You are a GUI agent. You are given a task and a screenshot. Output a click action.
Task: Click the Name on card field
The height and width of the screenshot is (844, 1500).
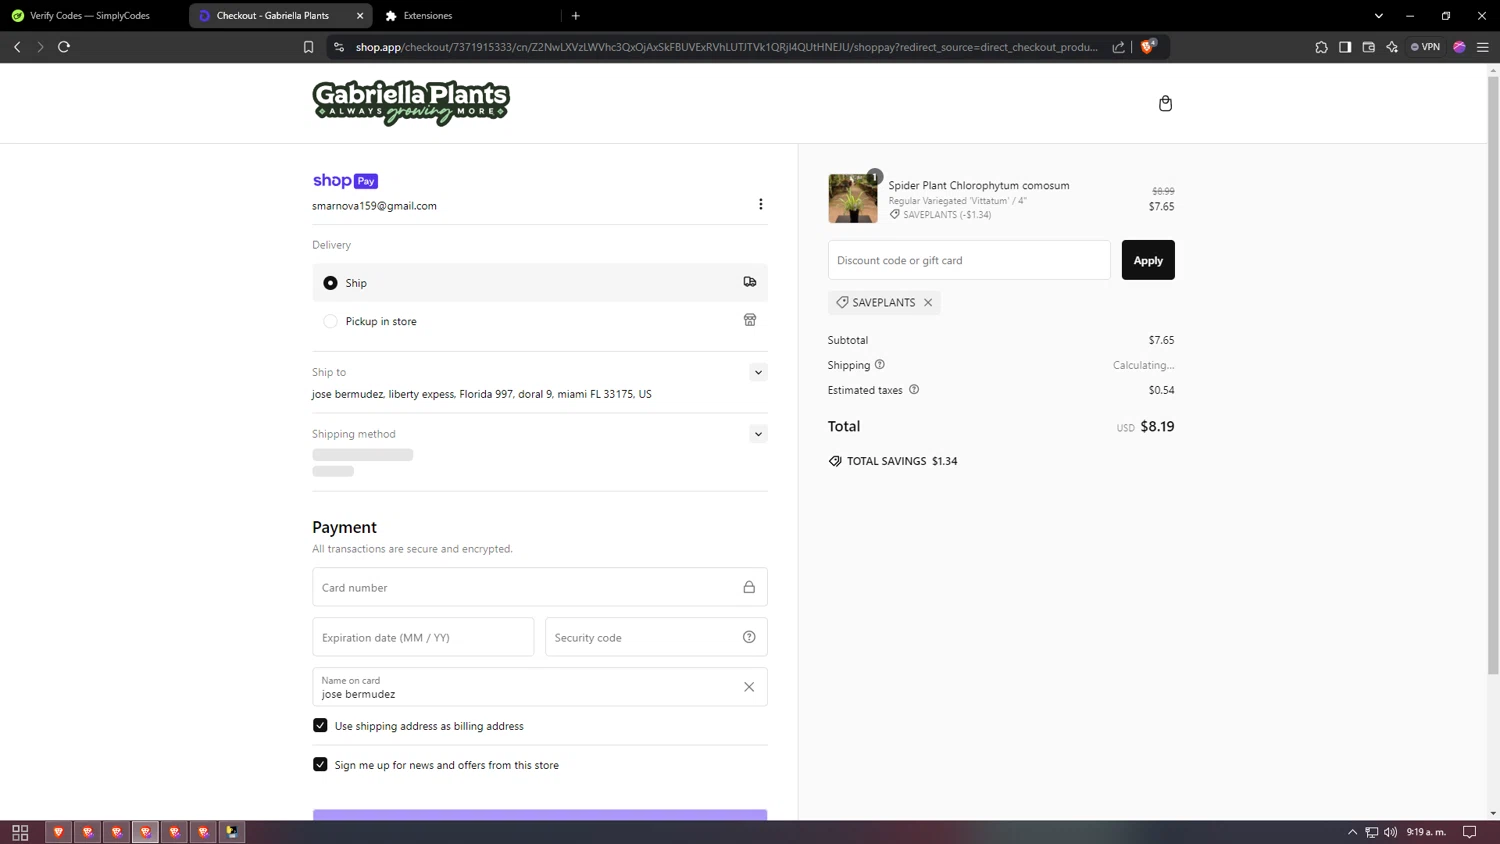pyautogui.click(x=540, y=687)
